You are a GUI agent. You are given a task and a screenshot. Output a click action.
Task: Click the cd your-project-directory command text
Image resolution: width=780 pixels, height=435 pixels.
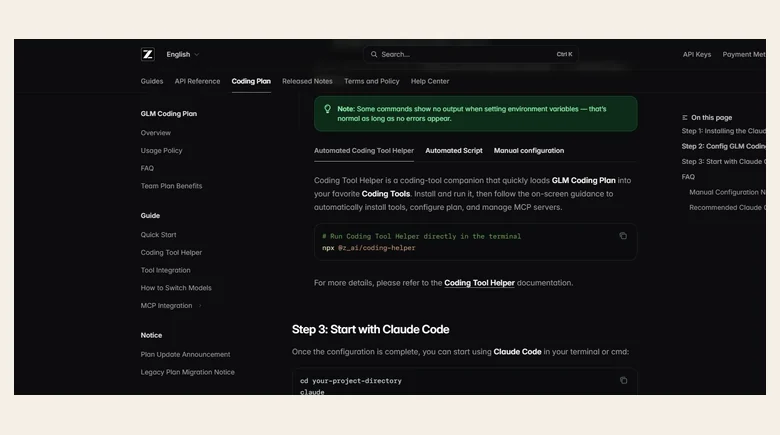tap(351, 381)
